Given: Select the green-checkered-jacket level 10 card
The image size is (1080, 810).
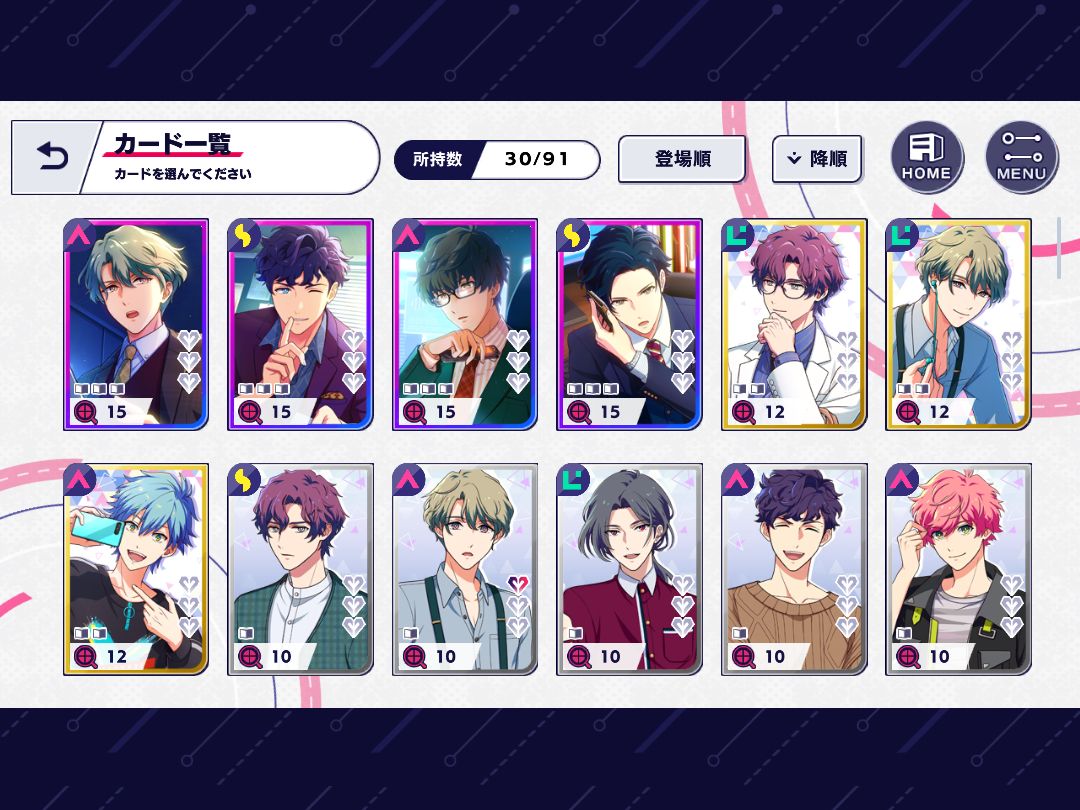Looking at the screenshot, I should click(x=300, y=569).
